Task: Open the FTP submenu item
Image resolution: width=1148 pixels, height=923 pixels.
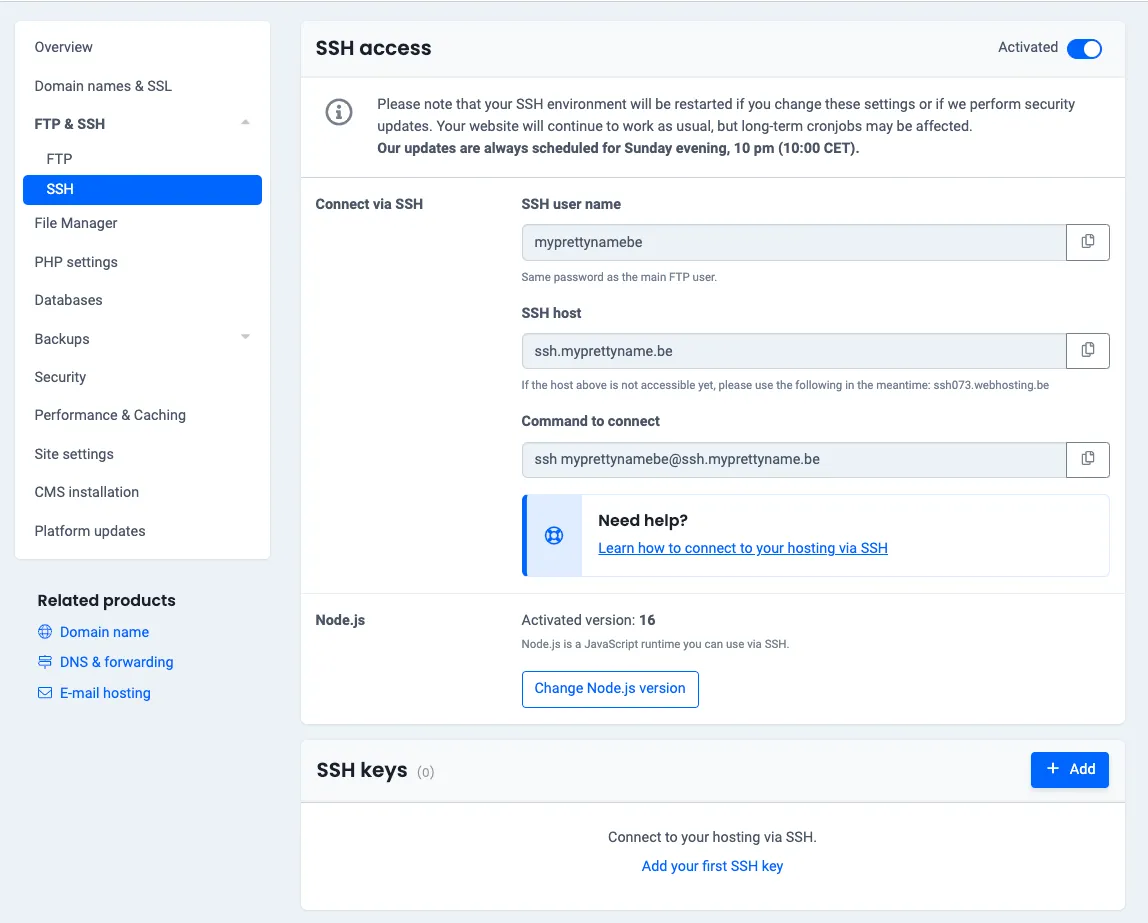Action: click(59, 159)
